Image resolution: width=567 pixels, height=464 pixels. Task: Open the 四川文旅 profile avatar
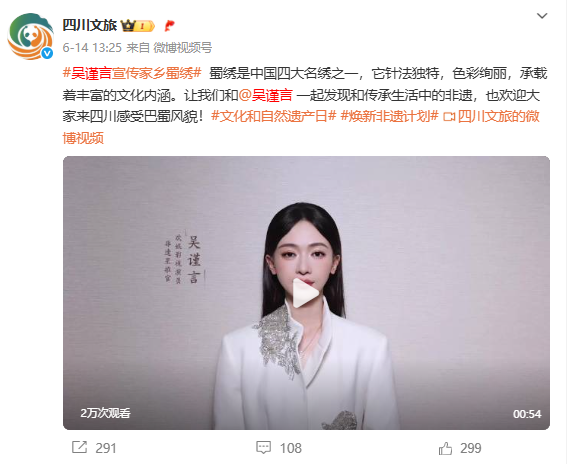pyautogui.click(x=30, y=36)
